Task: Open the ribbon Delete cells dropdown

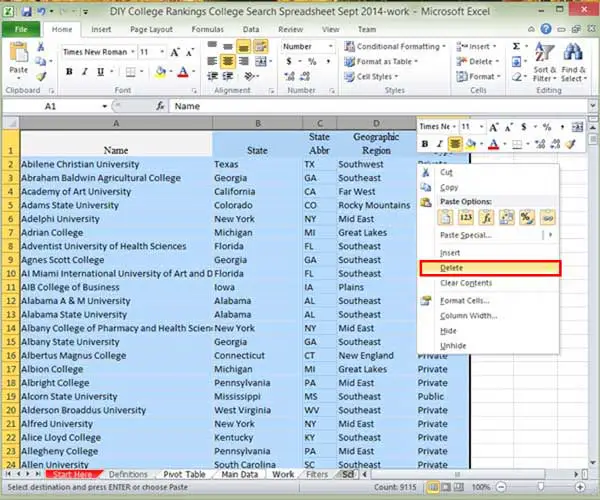Action: pyautogui.click(x=497, y=61)
